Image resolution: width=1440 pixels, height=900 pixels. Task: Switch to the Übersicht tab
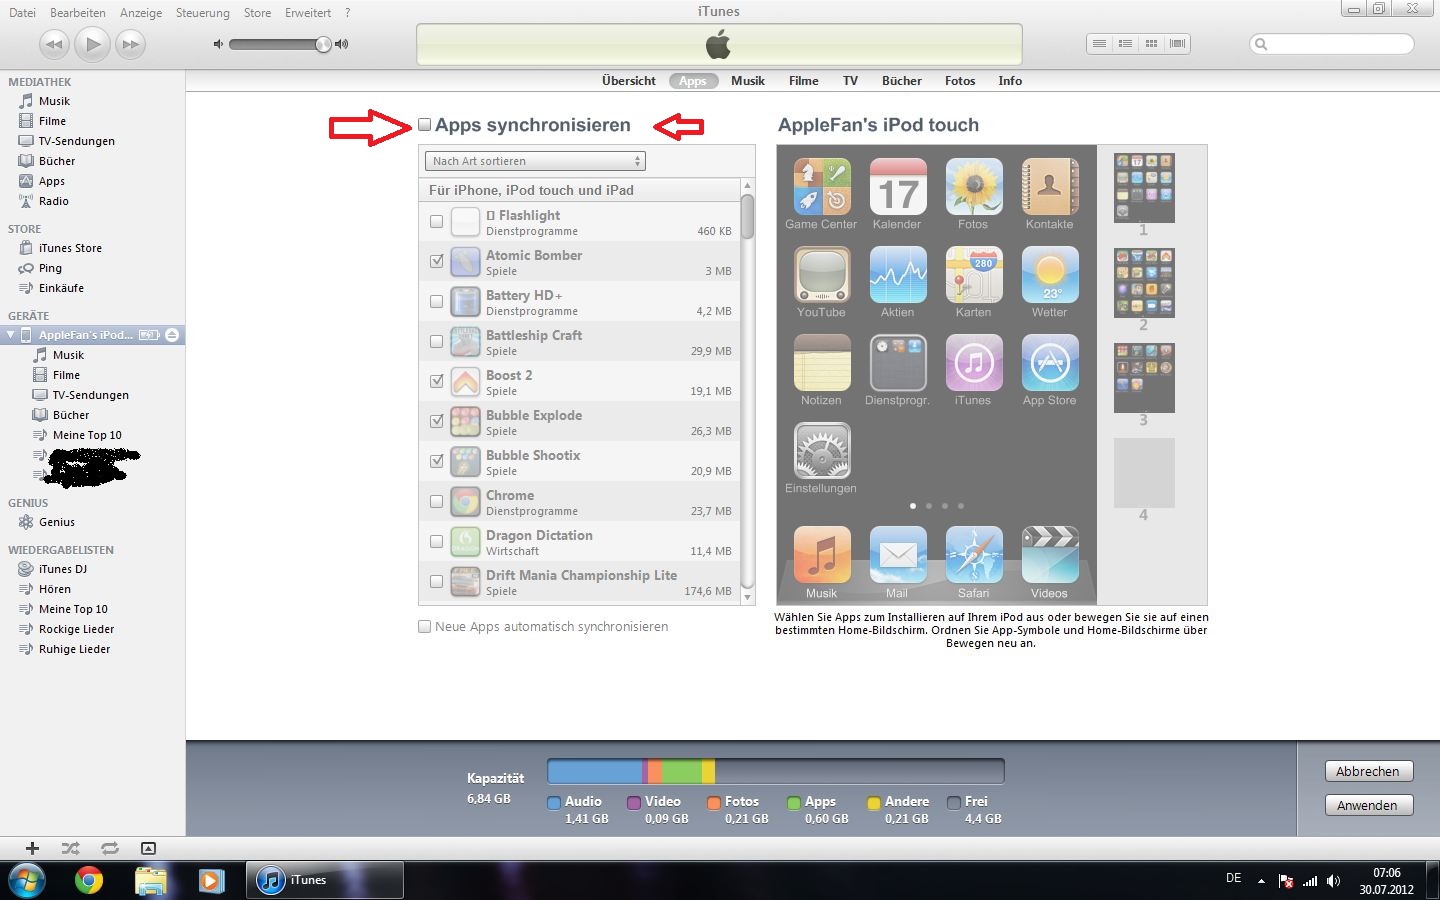point(629,81)
